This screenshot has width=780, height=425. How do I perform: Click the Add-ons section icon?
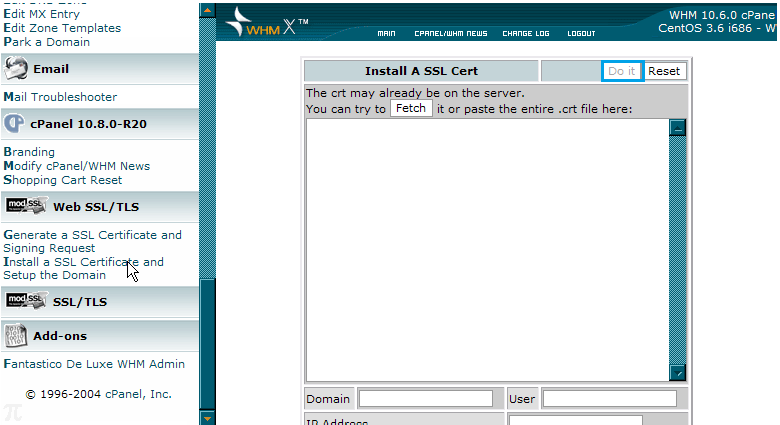pyautogui.click(x=15, y=335)
